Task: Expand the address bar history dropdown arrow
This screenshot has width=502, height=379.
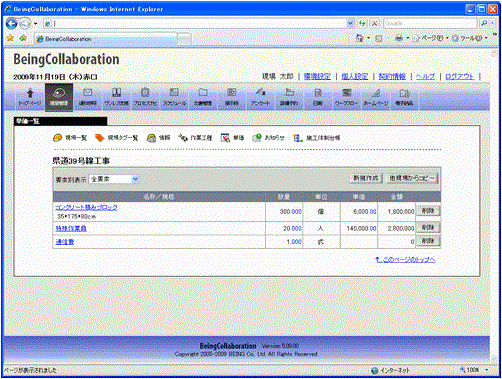Action: point(350,23)
